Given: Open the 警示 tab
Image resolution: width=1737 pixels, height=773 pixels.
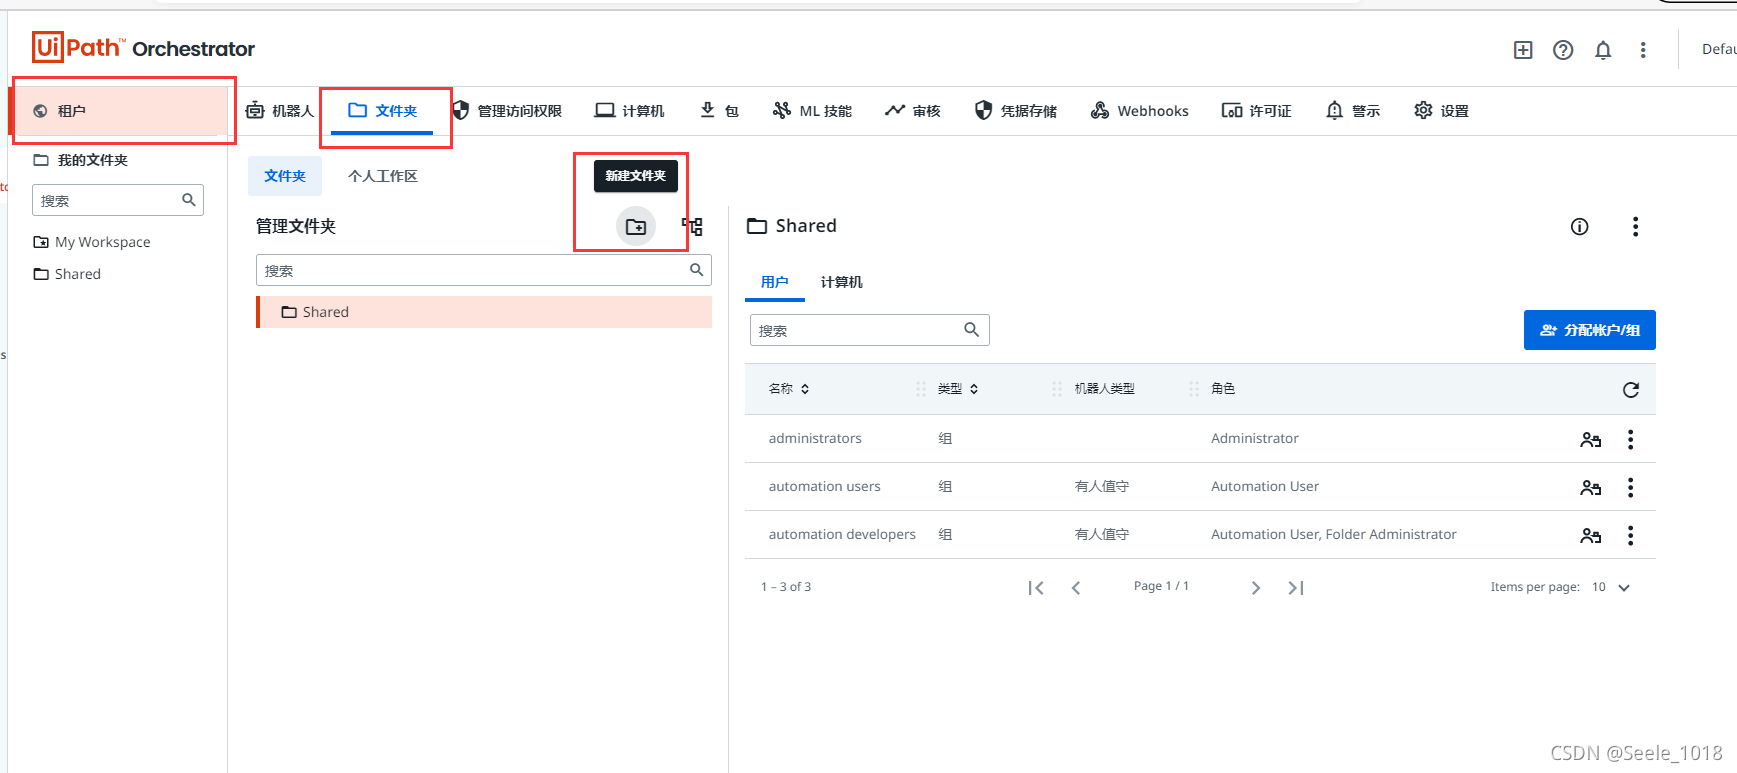Looking at the screenshot, I should (1353, 111).
